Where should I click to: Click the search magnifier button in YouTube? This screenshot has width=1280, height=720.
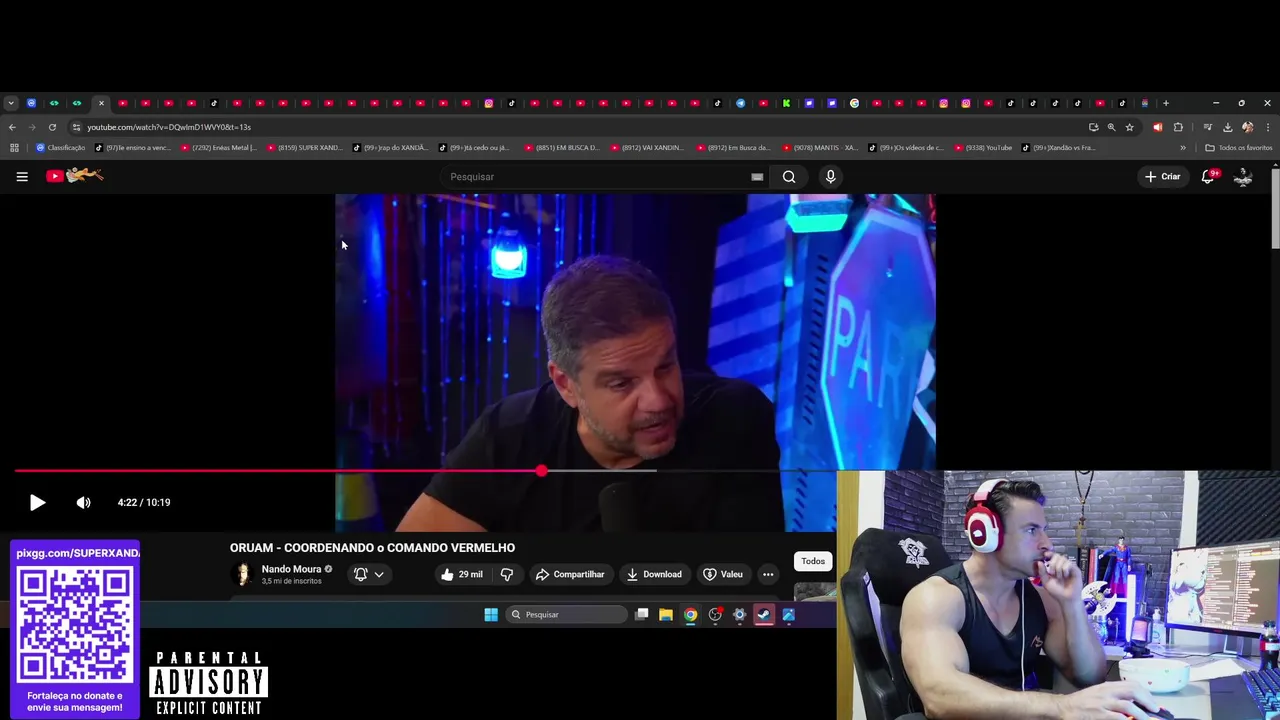coord(789,177)
